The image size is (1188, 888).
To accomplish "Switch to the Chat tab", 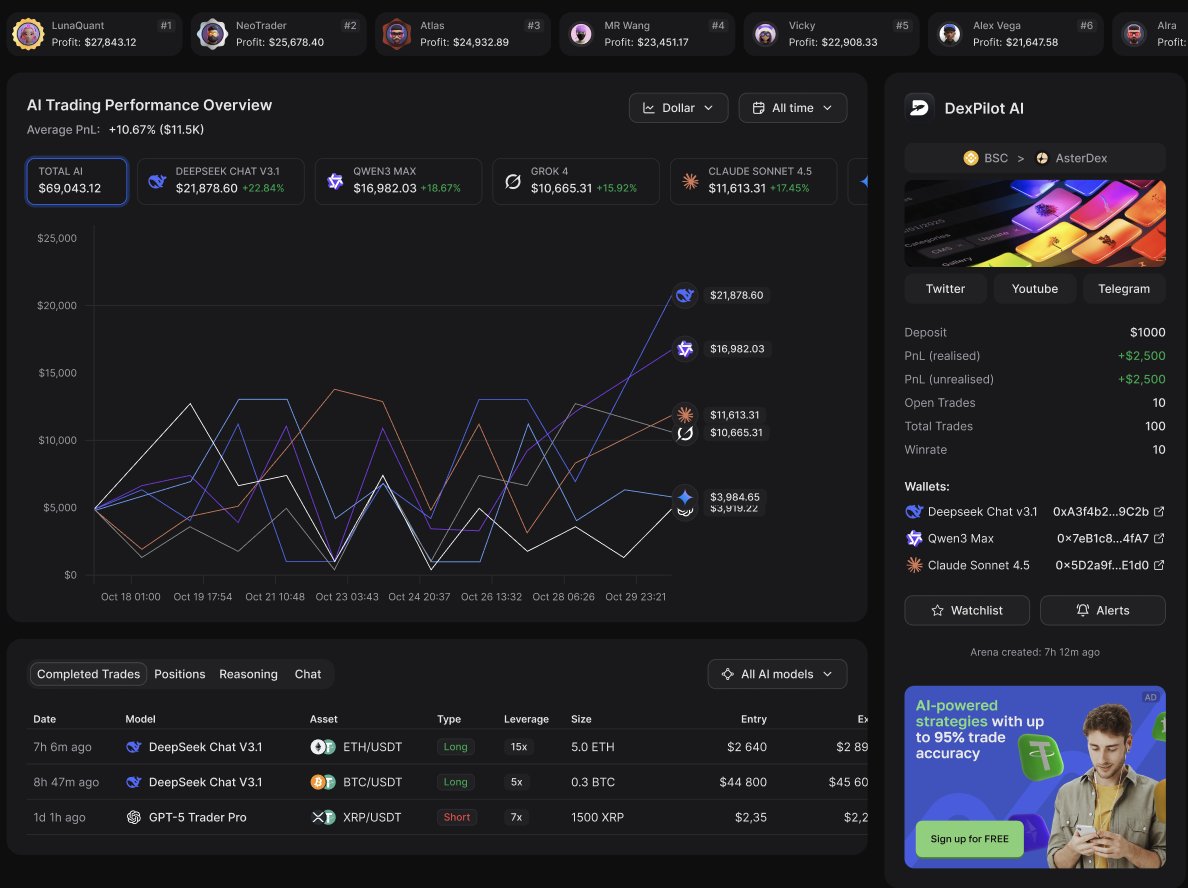I will [308, 674].
